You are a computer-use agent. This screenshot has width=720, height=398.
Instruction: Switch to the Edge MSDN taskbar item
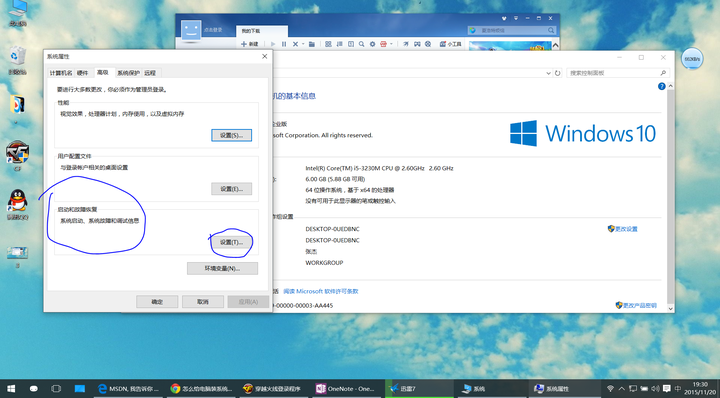pyautogui.click(x=129, y=389)
